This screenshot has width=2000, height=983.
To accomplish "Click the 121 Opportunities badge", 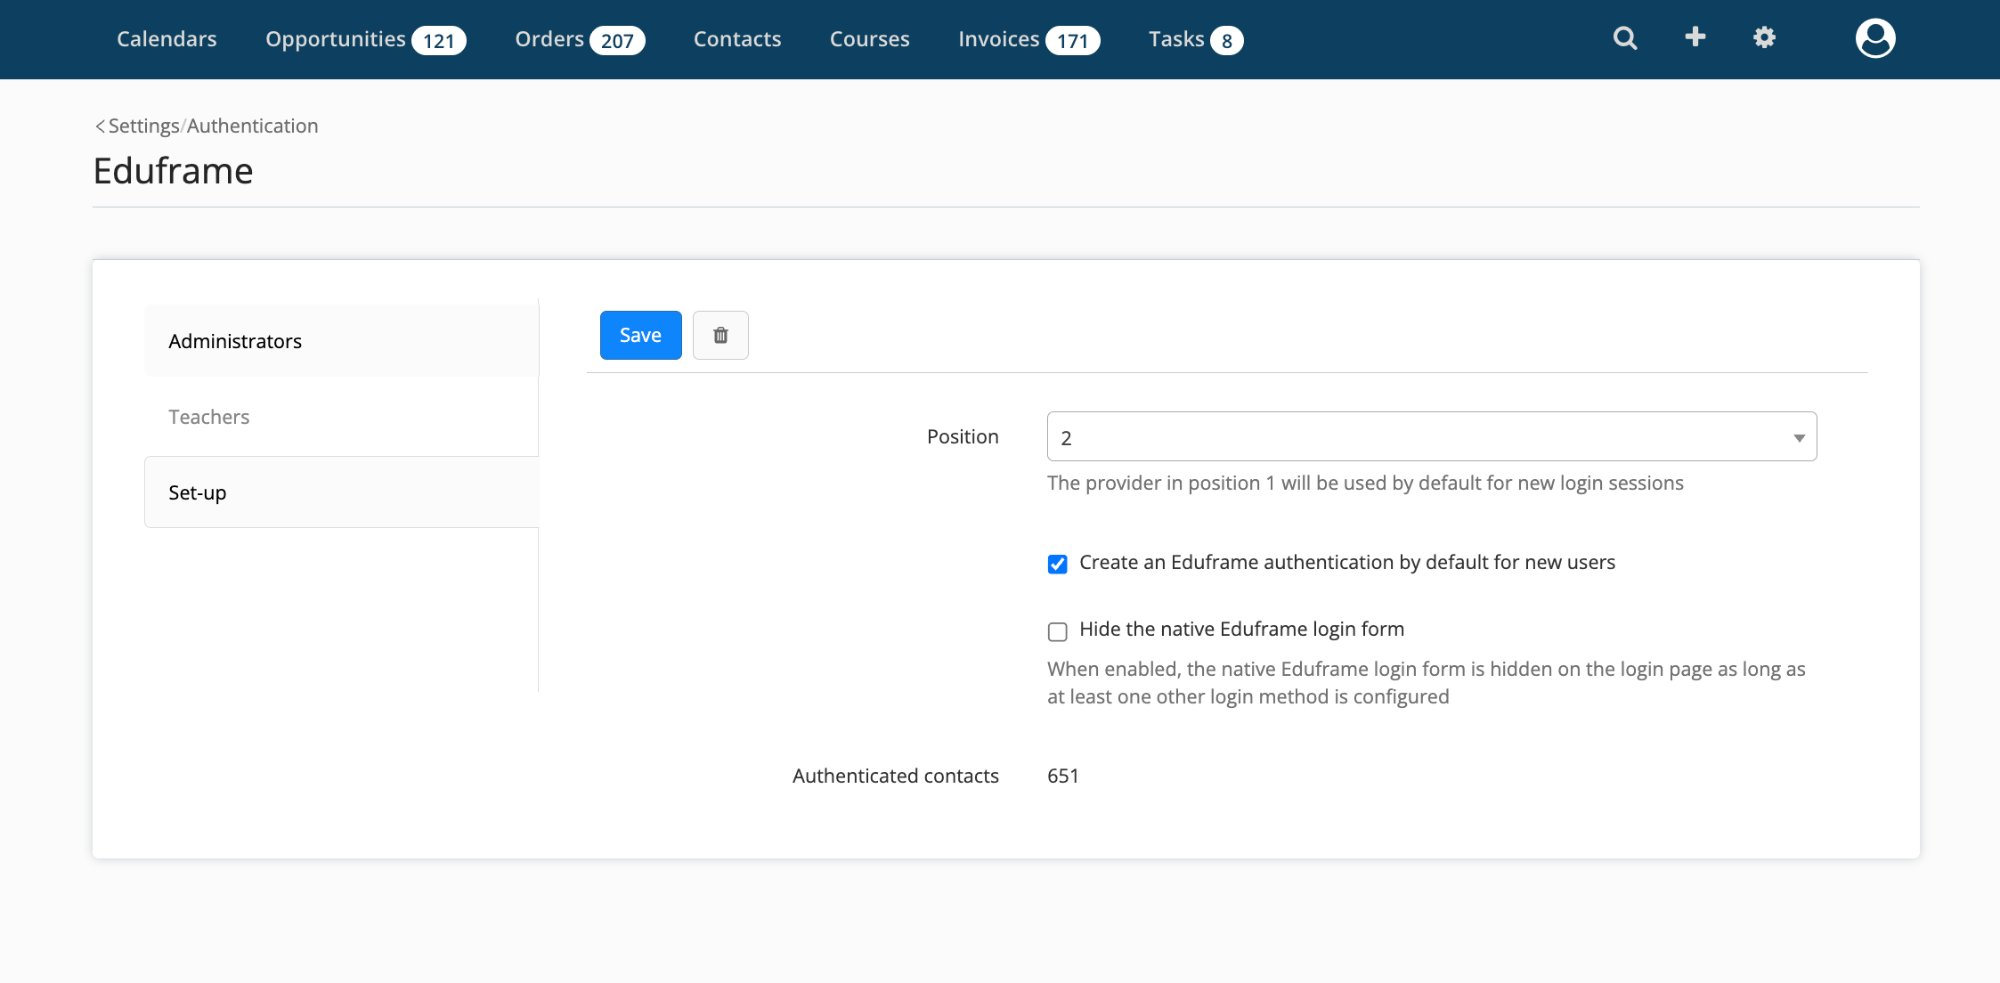I will tap(439, 41).
